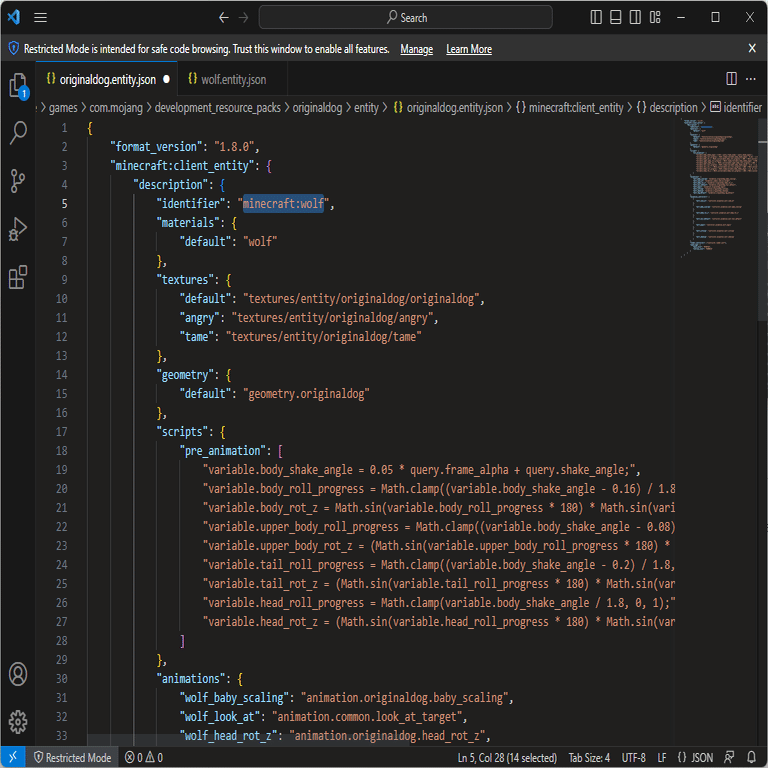
Task: Open Remote window button in status bar
Action: [x=13, y=757]
